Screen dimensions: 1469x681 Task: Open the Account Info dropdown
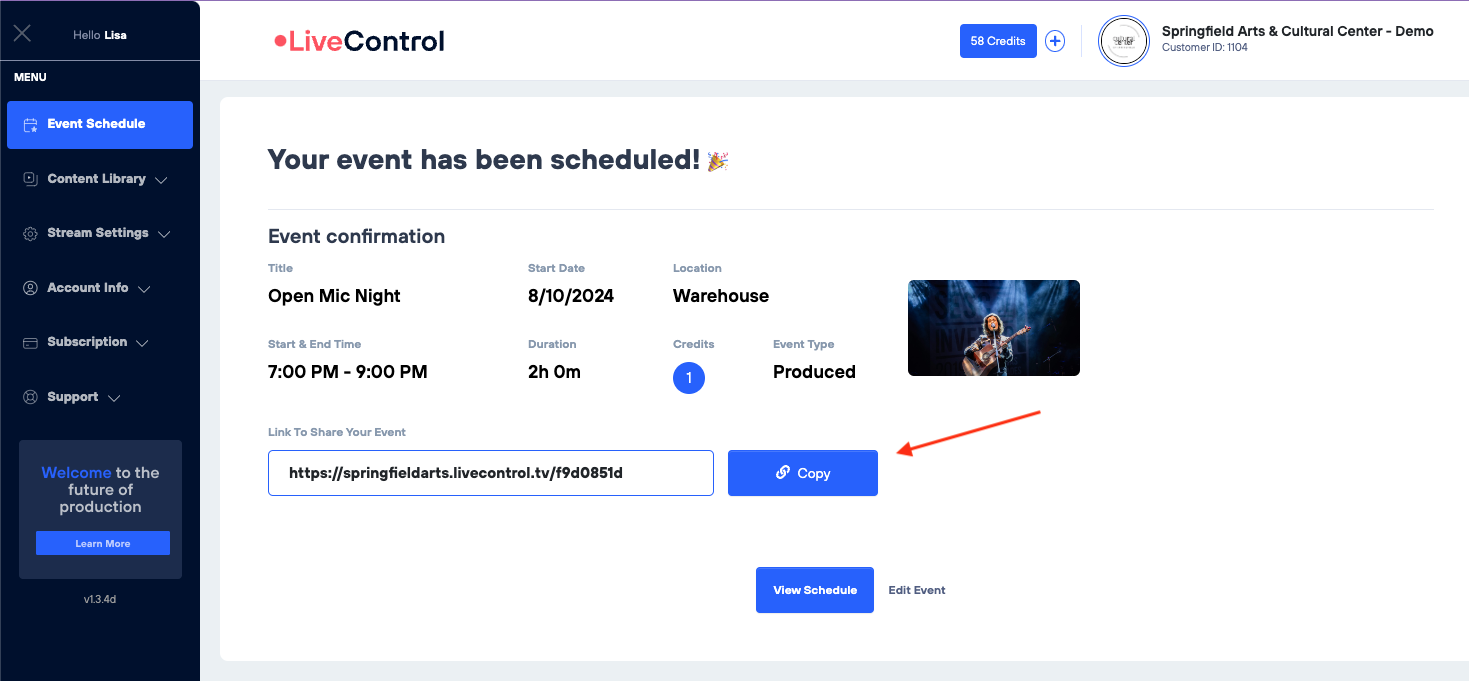[144, 288]
